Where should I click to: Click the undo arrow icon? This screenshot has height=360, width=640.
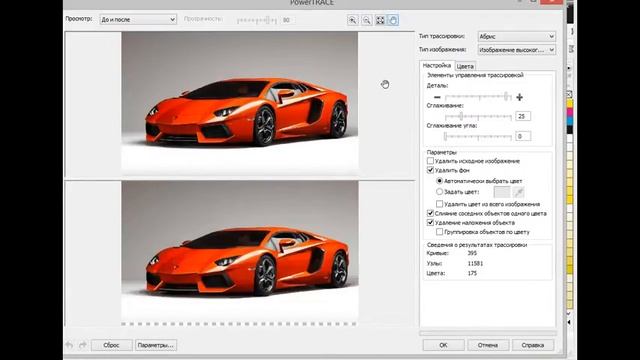tap(69, 345)
